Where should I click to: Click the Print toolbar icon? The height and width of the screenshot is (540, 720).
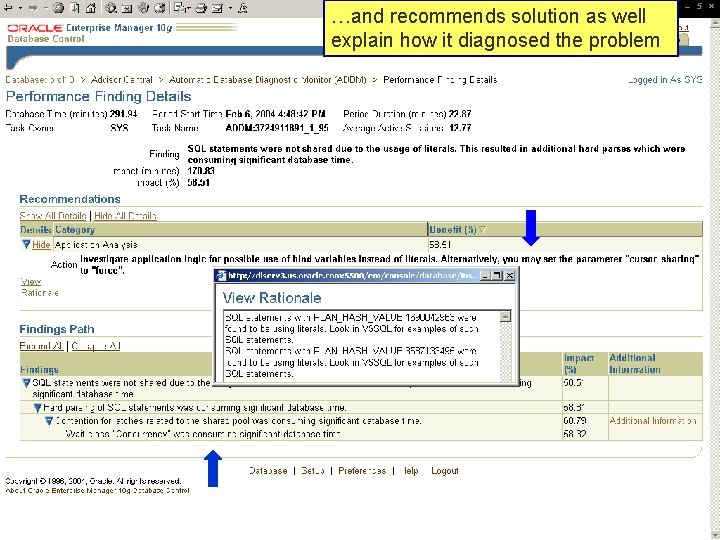click(201, 8)
